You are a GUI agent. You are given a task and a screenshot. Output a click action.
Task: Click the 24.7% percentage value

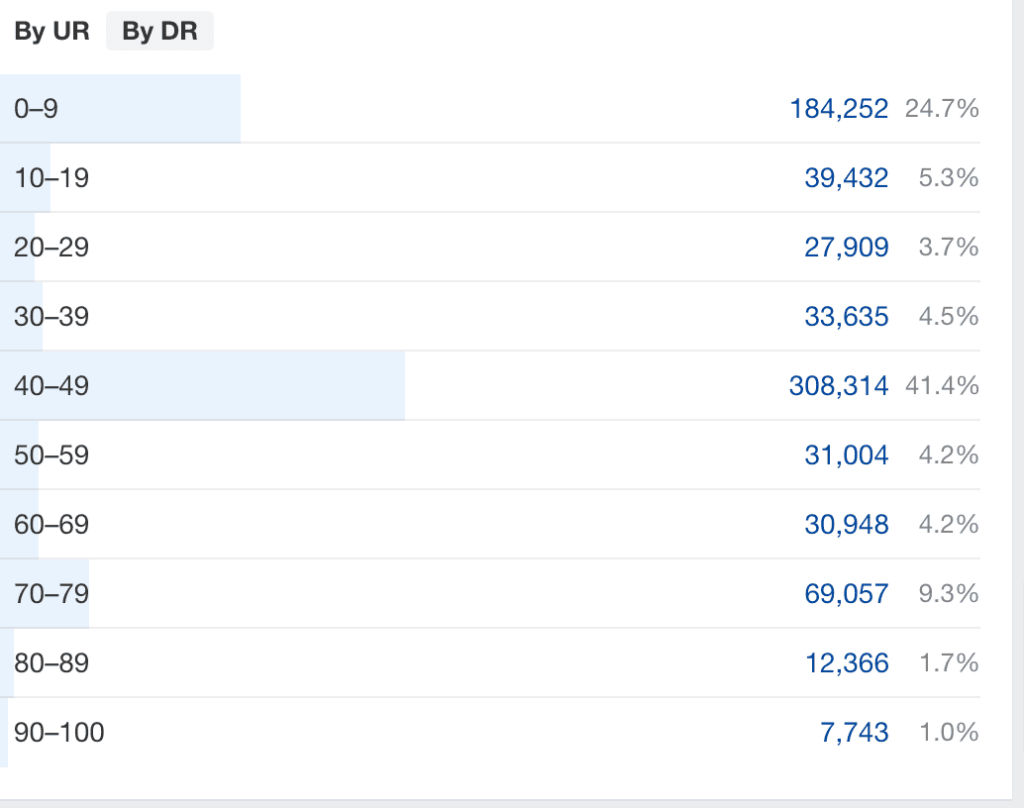click(x=942, y=108)
